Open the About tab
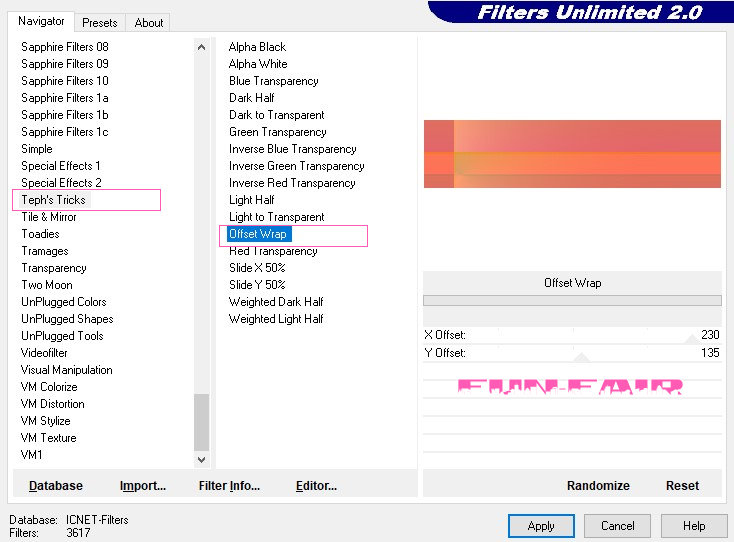 tap(149, 22)
